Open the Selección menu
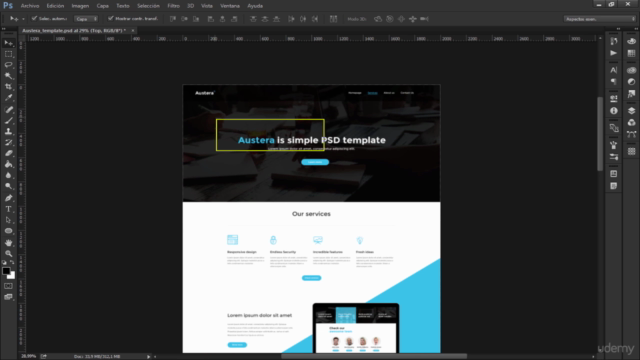The image size is (640, 360). [x=148, y=6]
